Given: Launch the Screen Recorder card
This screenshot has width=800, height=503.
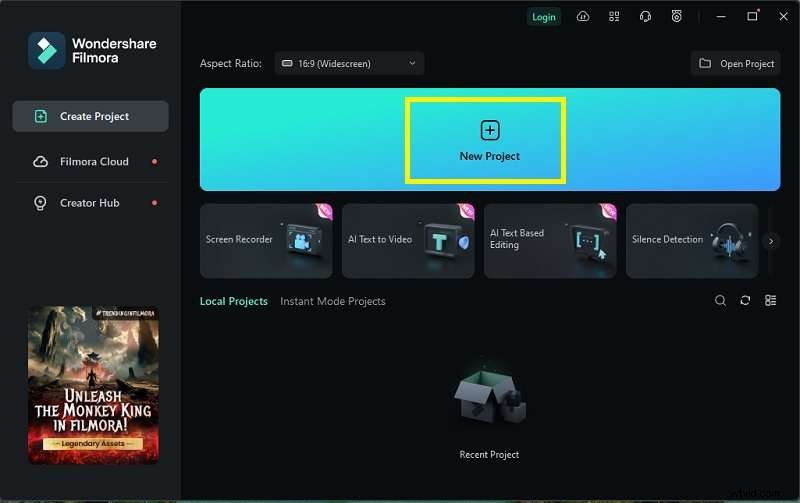Looking at the screenshot, I should pyautogui.click(x=266, y=240).
